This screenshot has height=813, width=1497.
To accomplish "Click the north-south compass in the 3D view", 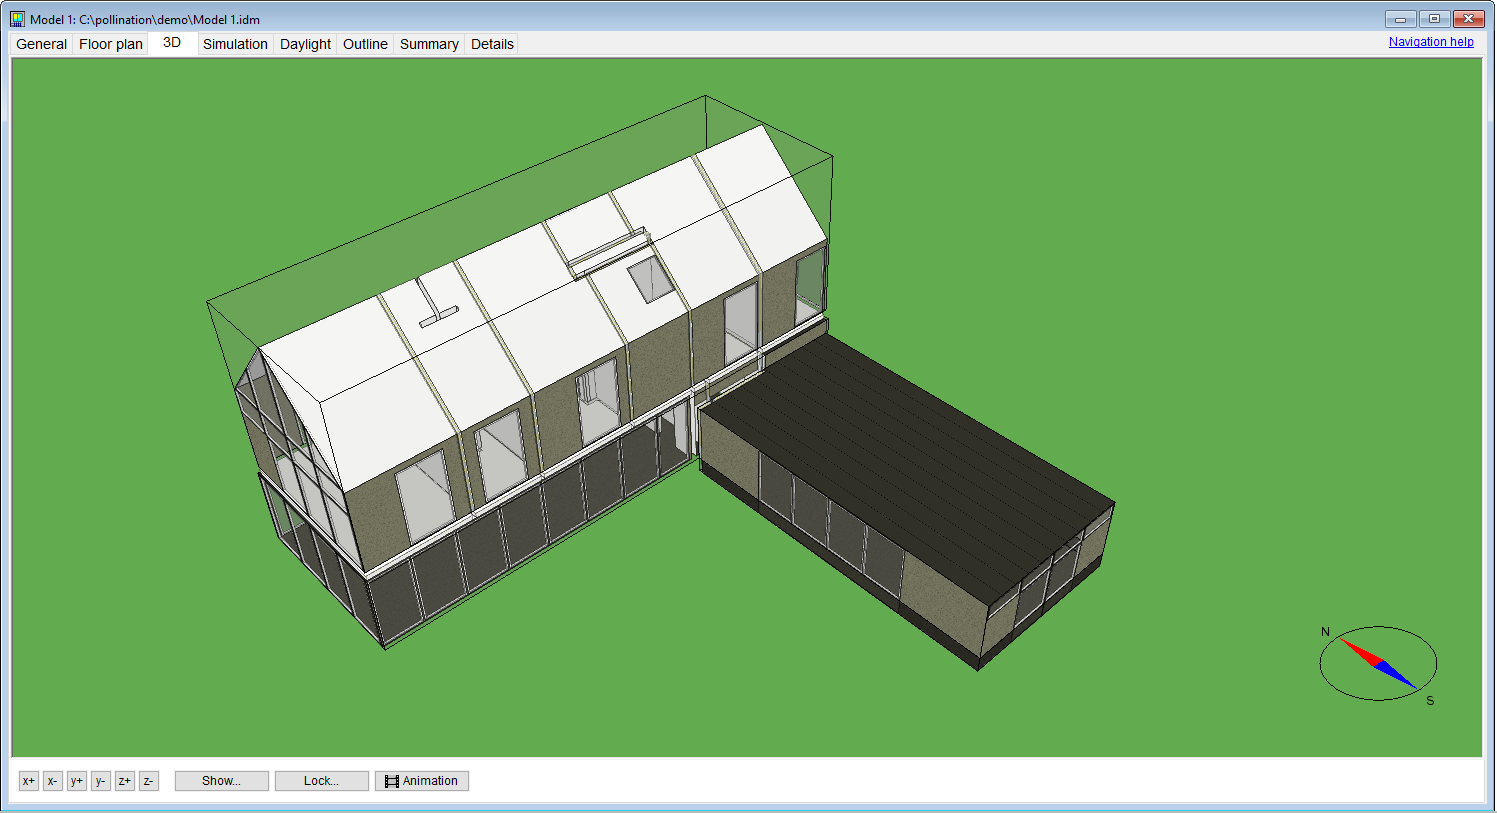I will pos(1378,663).
